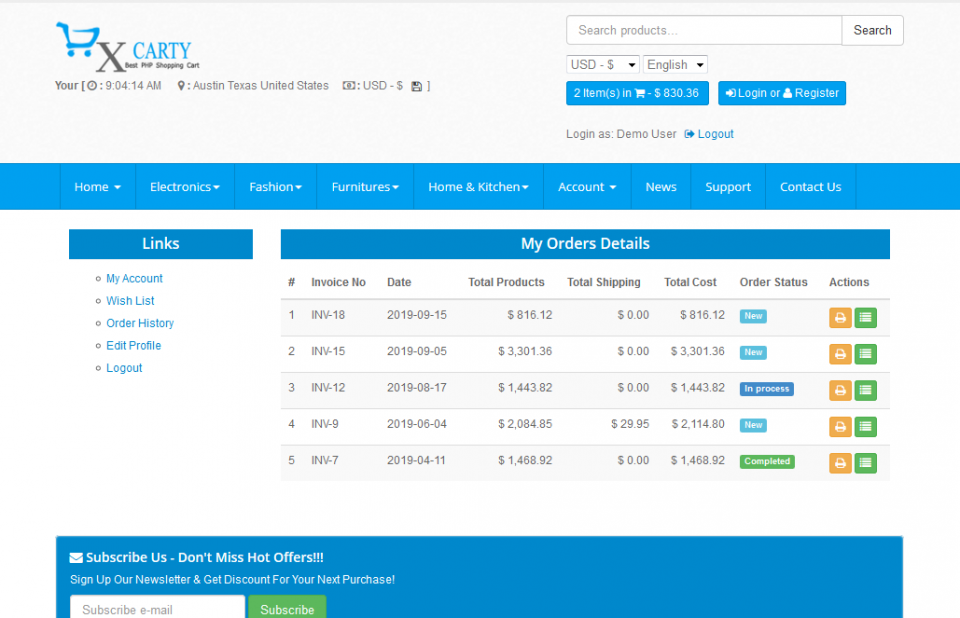Click the Search button
The width and height of the screenshot is (960, 618).
(x=872, y=31)
